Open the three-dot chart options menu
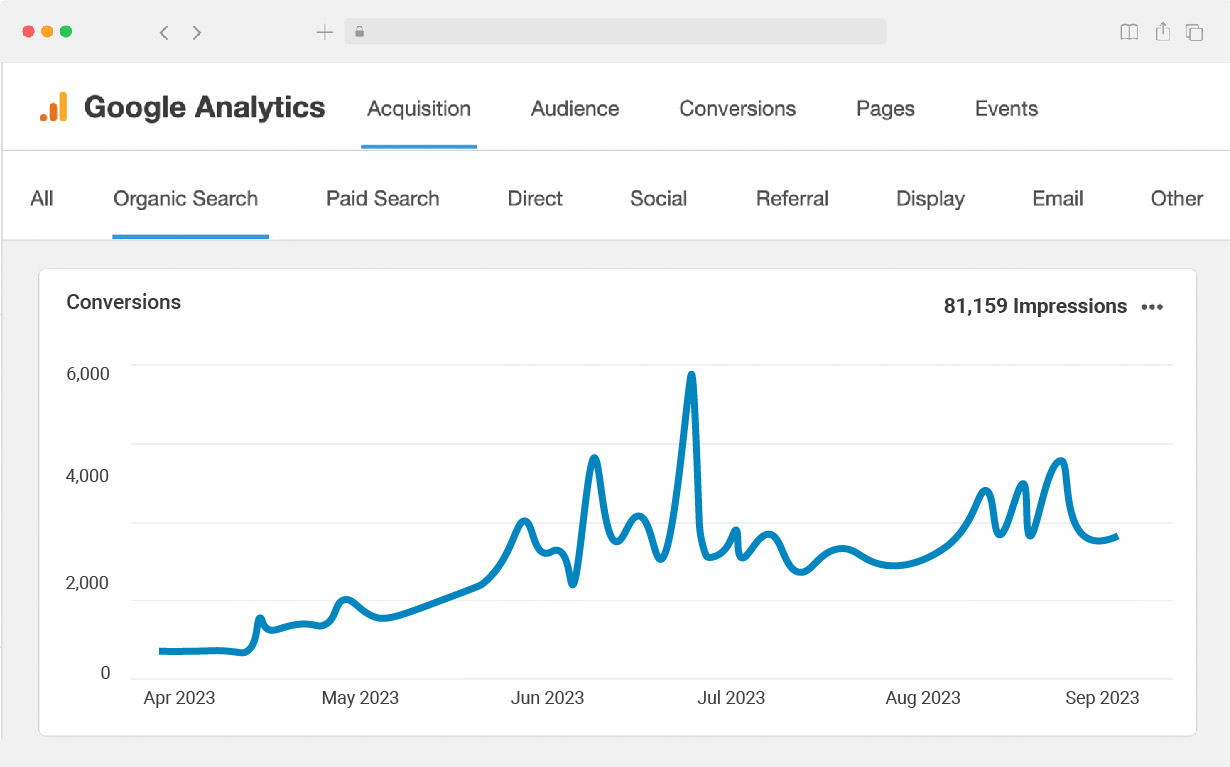The width and height of the screenshot is (1230, 767). 1152,307
